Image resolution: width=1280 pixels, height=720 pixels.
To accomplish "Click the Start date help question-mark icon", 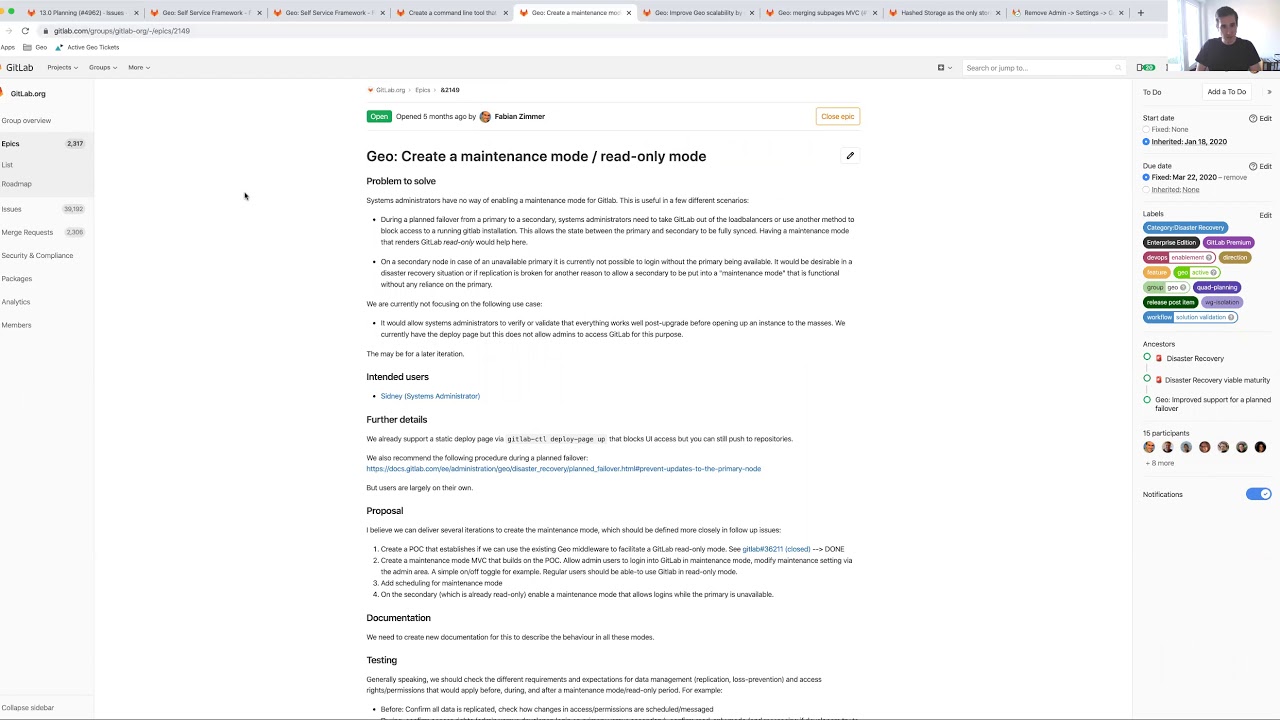I will click(x=1252, y=119).
